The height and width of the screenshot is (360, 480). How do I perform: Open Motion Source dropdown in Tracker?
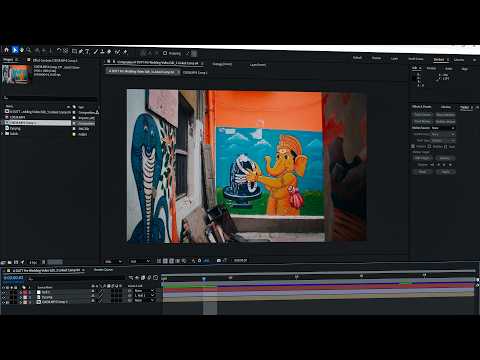[443, 128]
